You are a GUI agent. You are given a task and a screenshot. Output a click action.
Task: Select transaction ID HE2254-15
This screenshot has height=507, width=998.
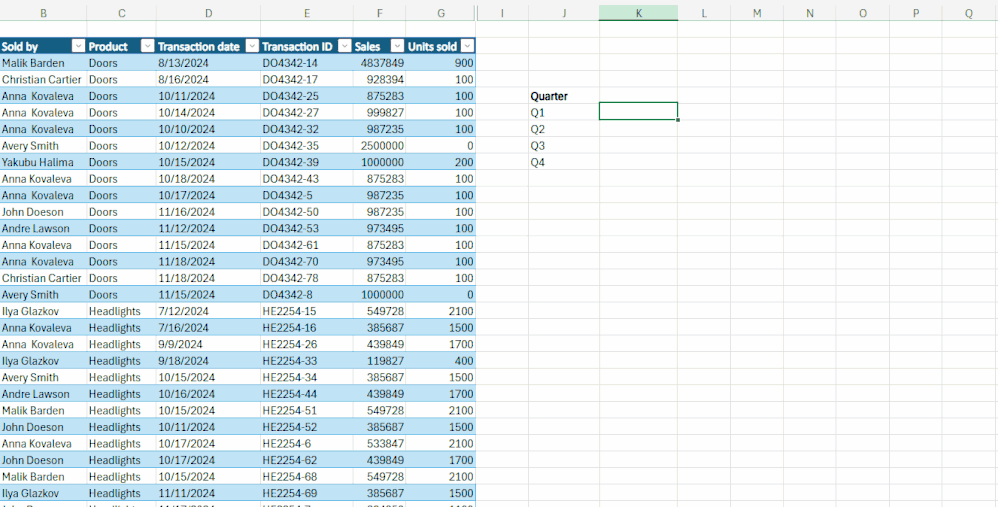[x=307, y=311]
